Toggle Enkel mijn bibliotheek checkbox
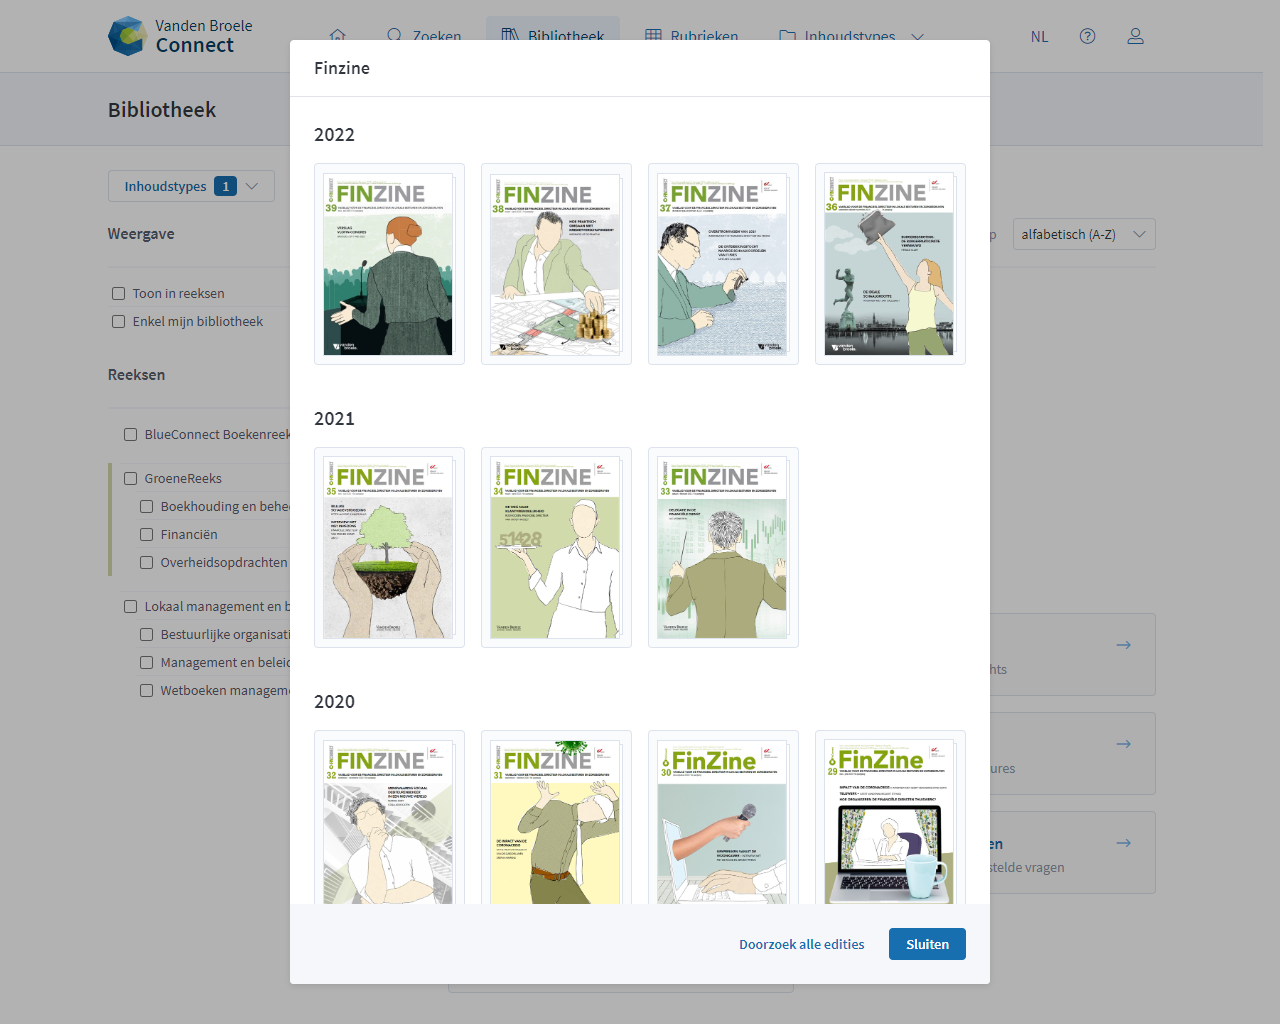 119,321
